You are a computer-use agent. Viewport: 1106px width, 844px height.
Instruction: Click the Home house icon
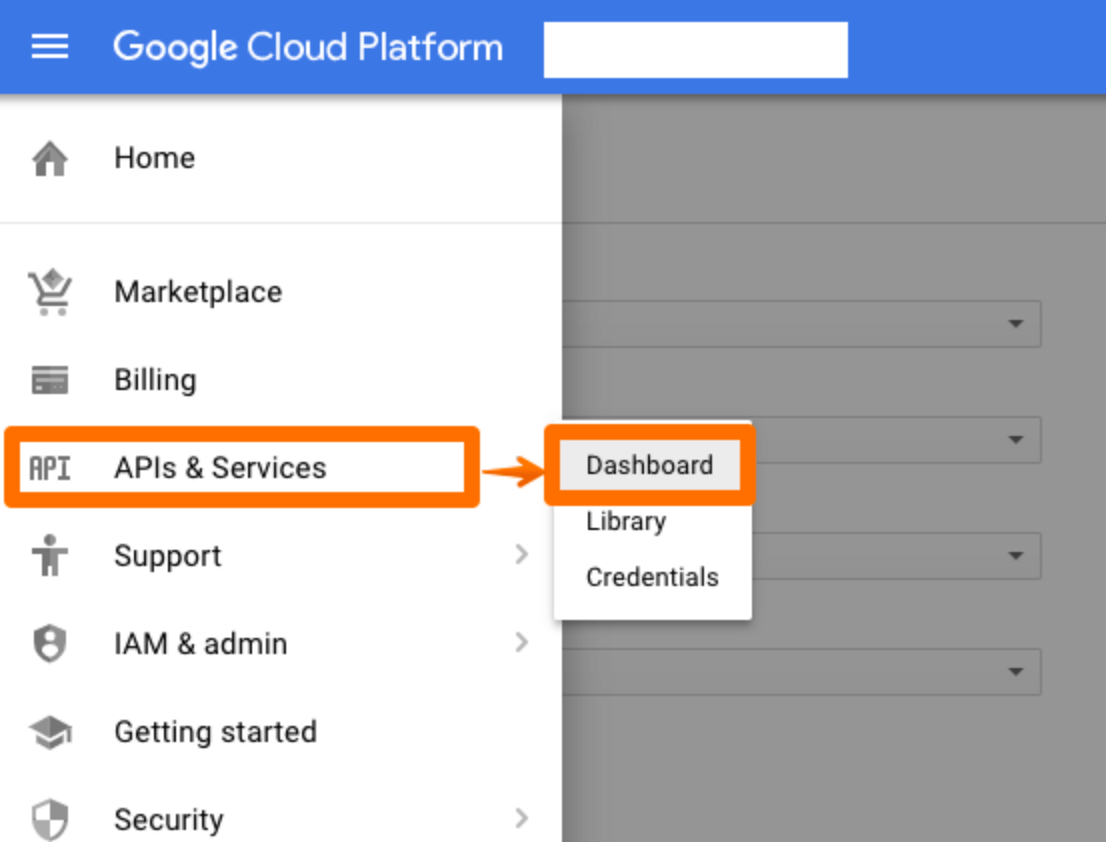pos(50,157)
